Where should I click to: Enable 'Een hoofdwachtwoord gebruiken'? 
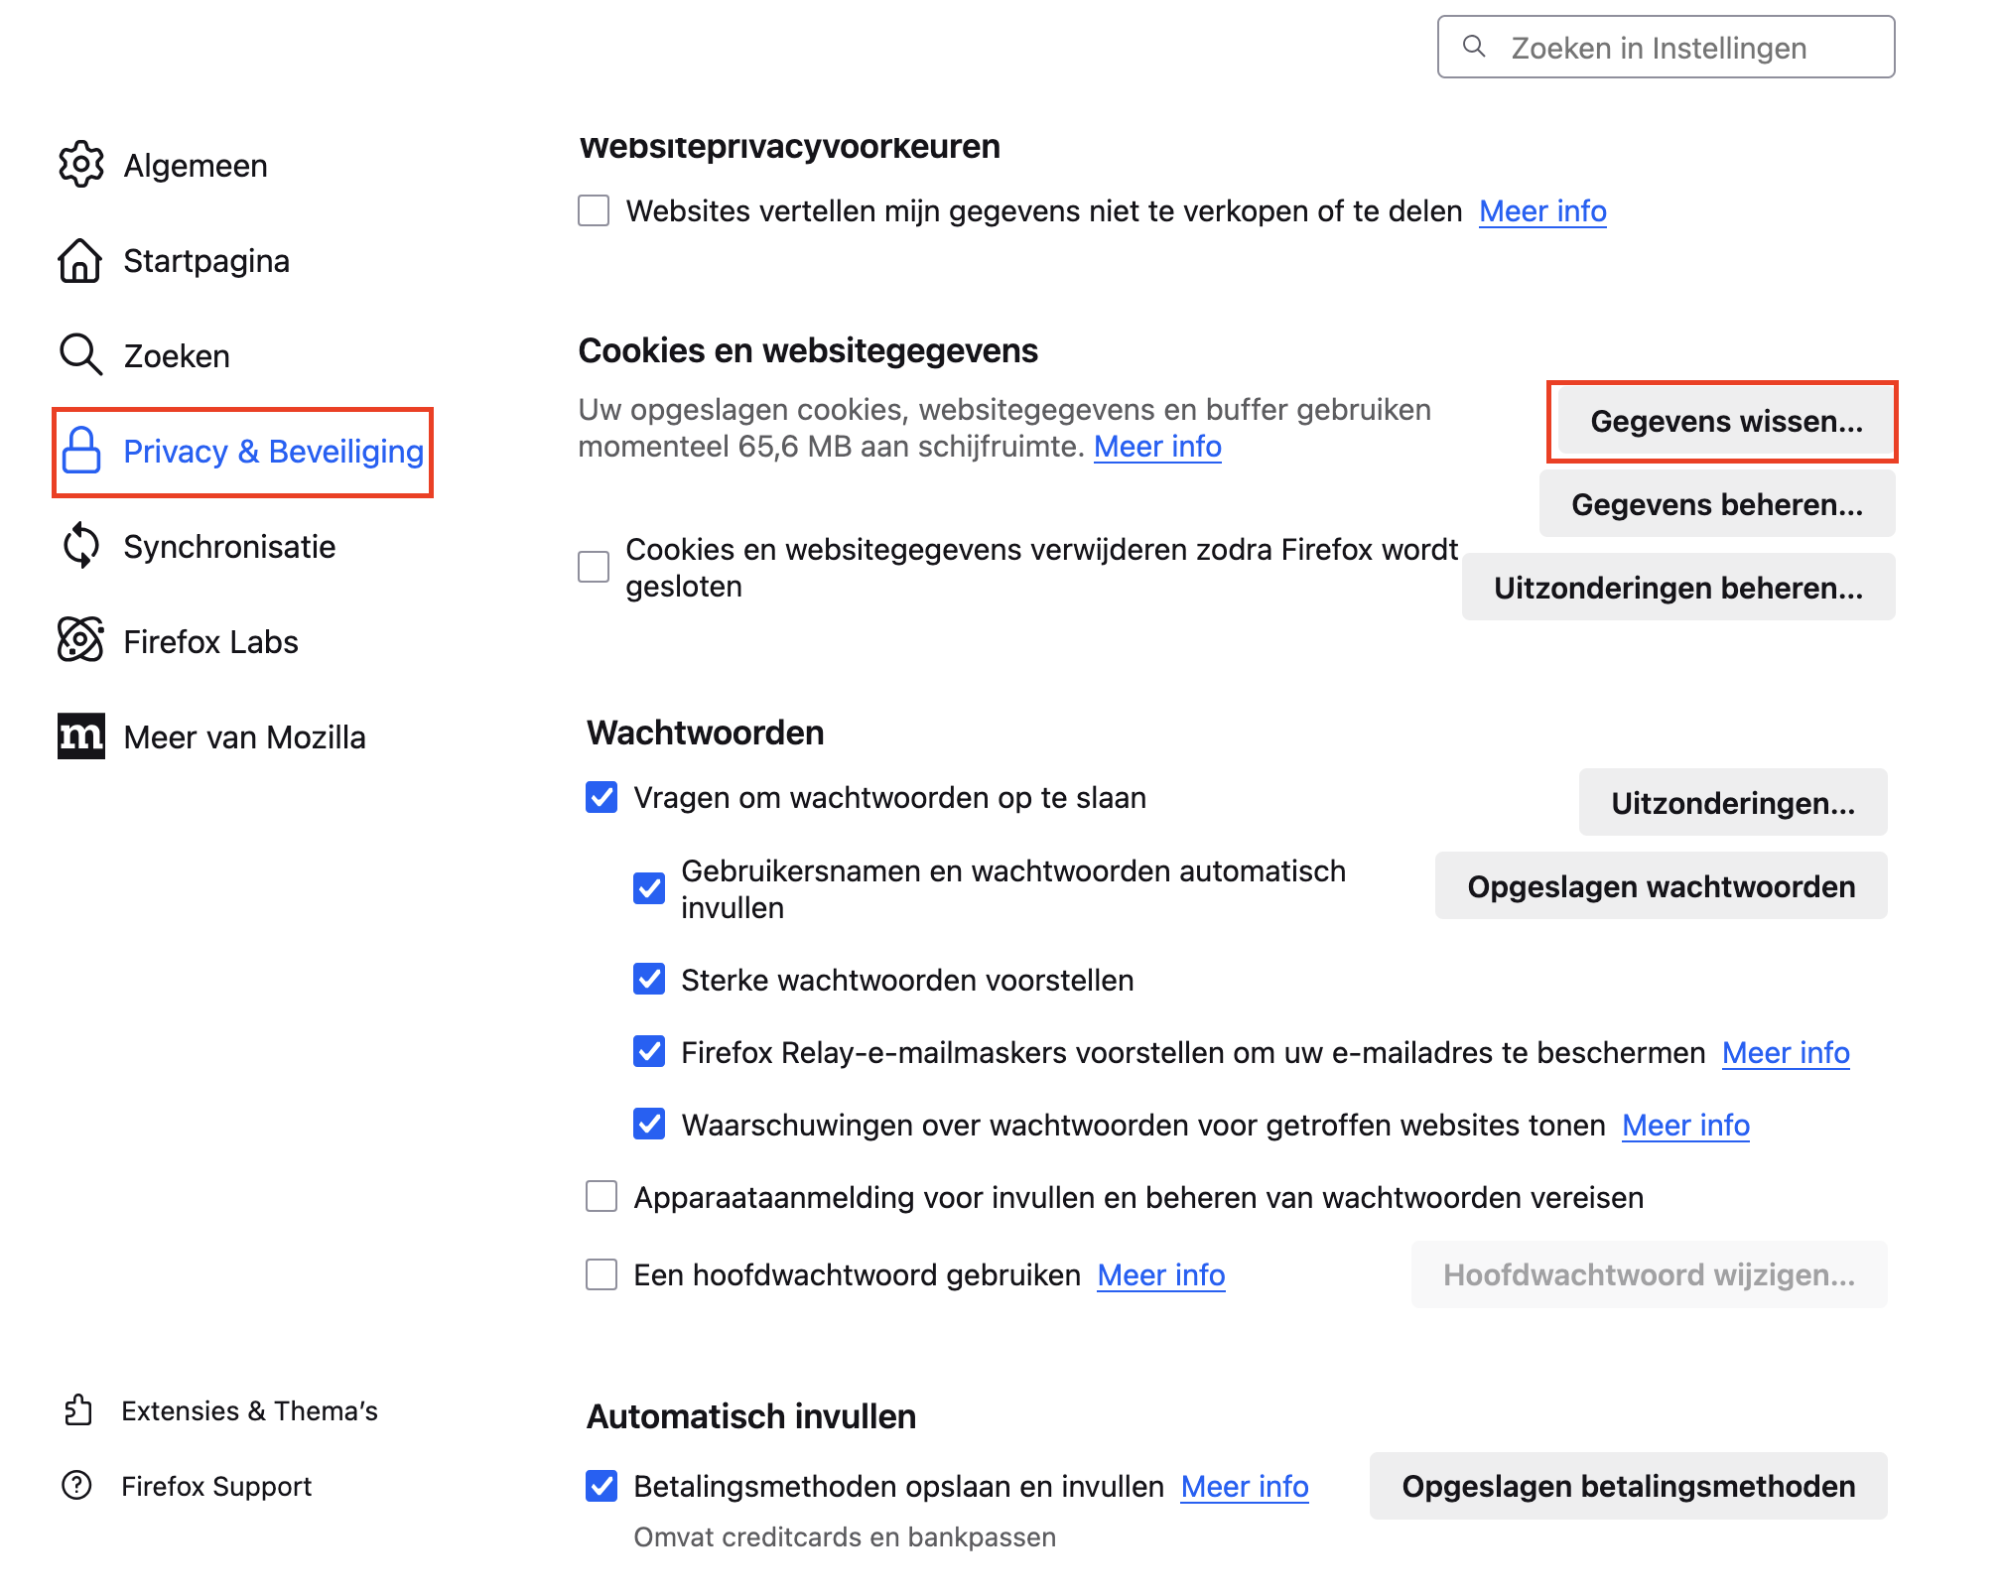point(601,1275)
